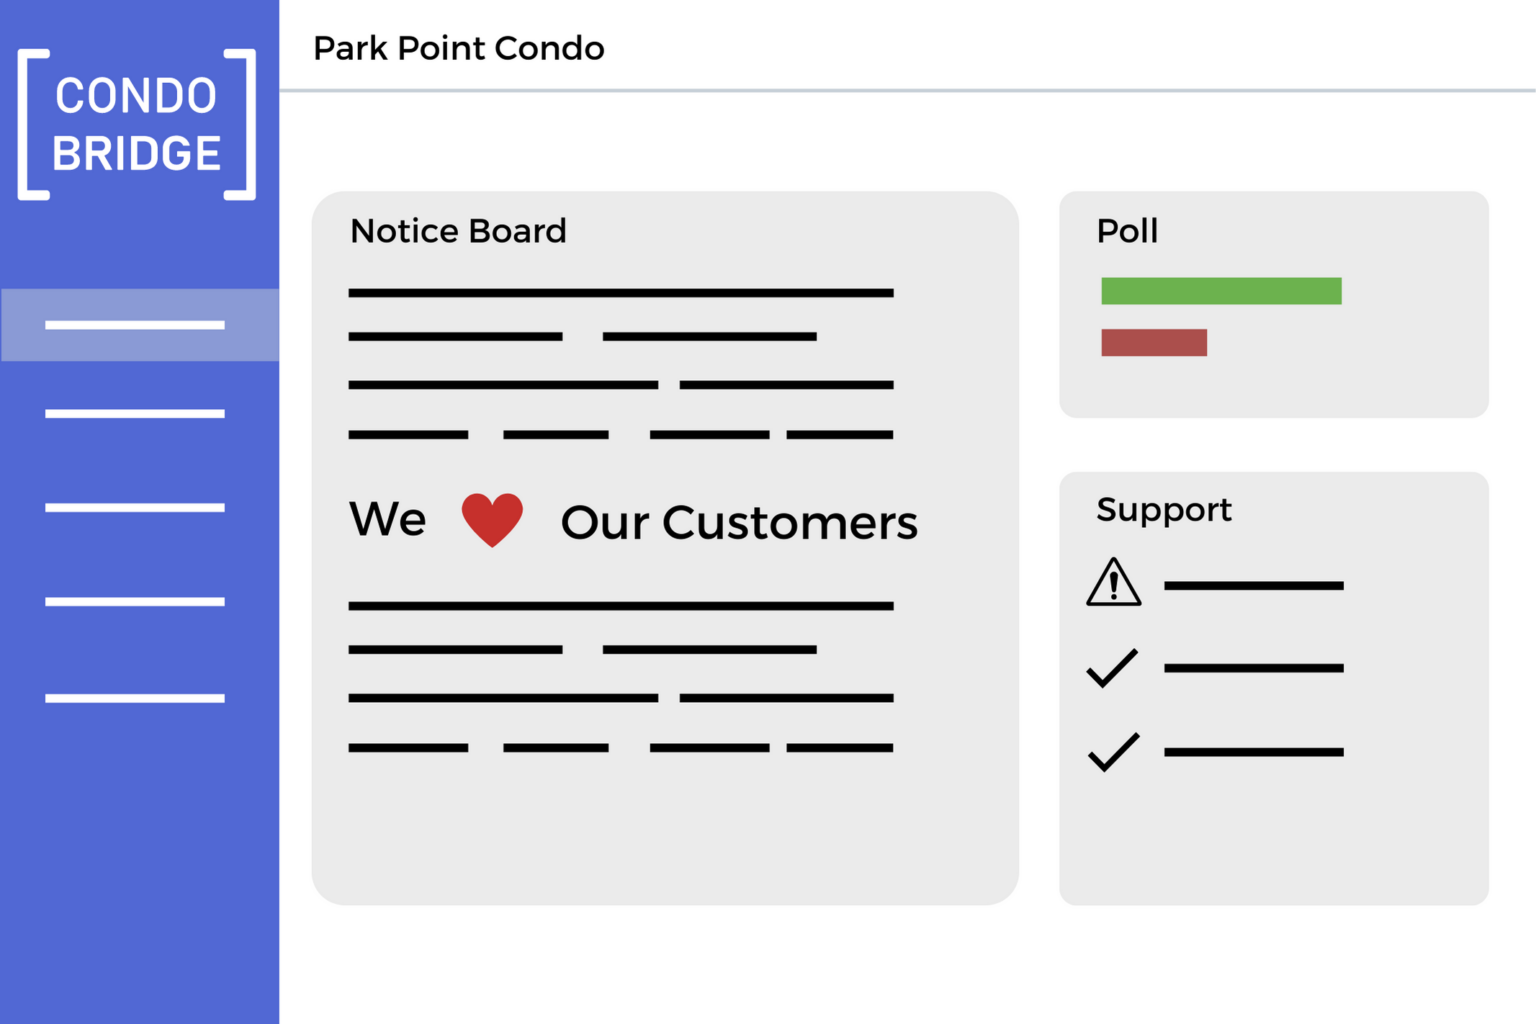Click the green poll result bar

click(1221, 291)
